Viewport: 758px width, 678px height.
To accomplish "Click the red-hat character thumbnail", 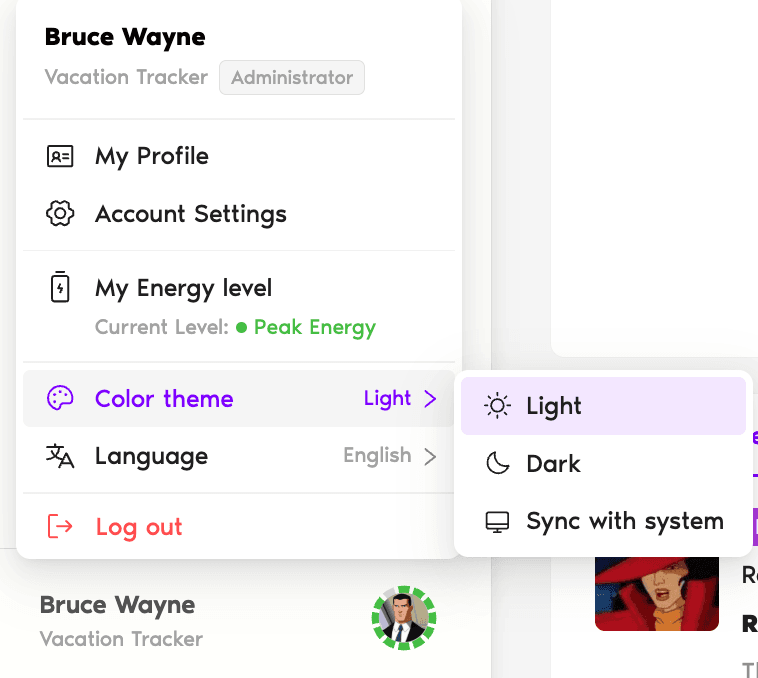I will (x=656, y=593).
